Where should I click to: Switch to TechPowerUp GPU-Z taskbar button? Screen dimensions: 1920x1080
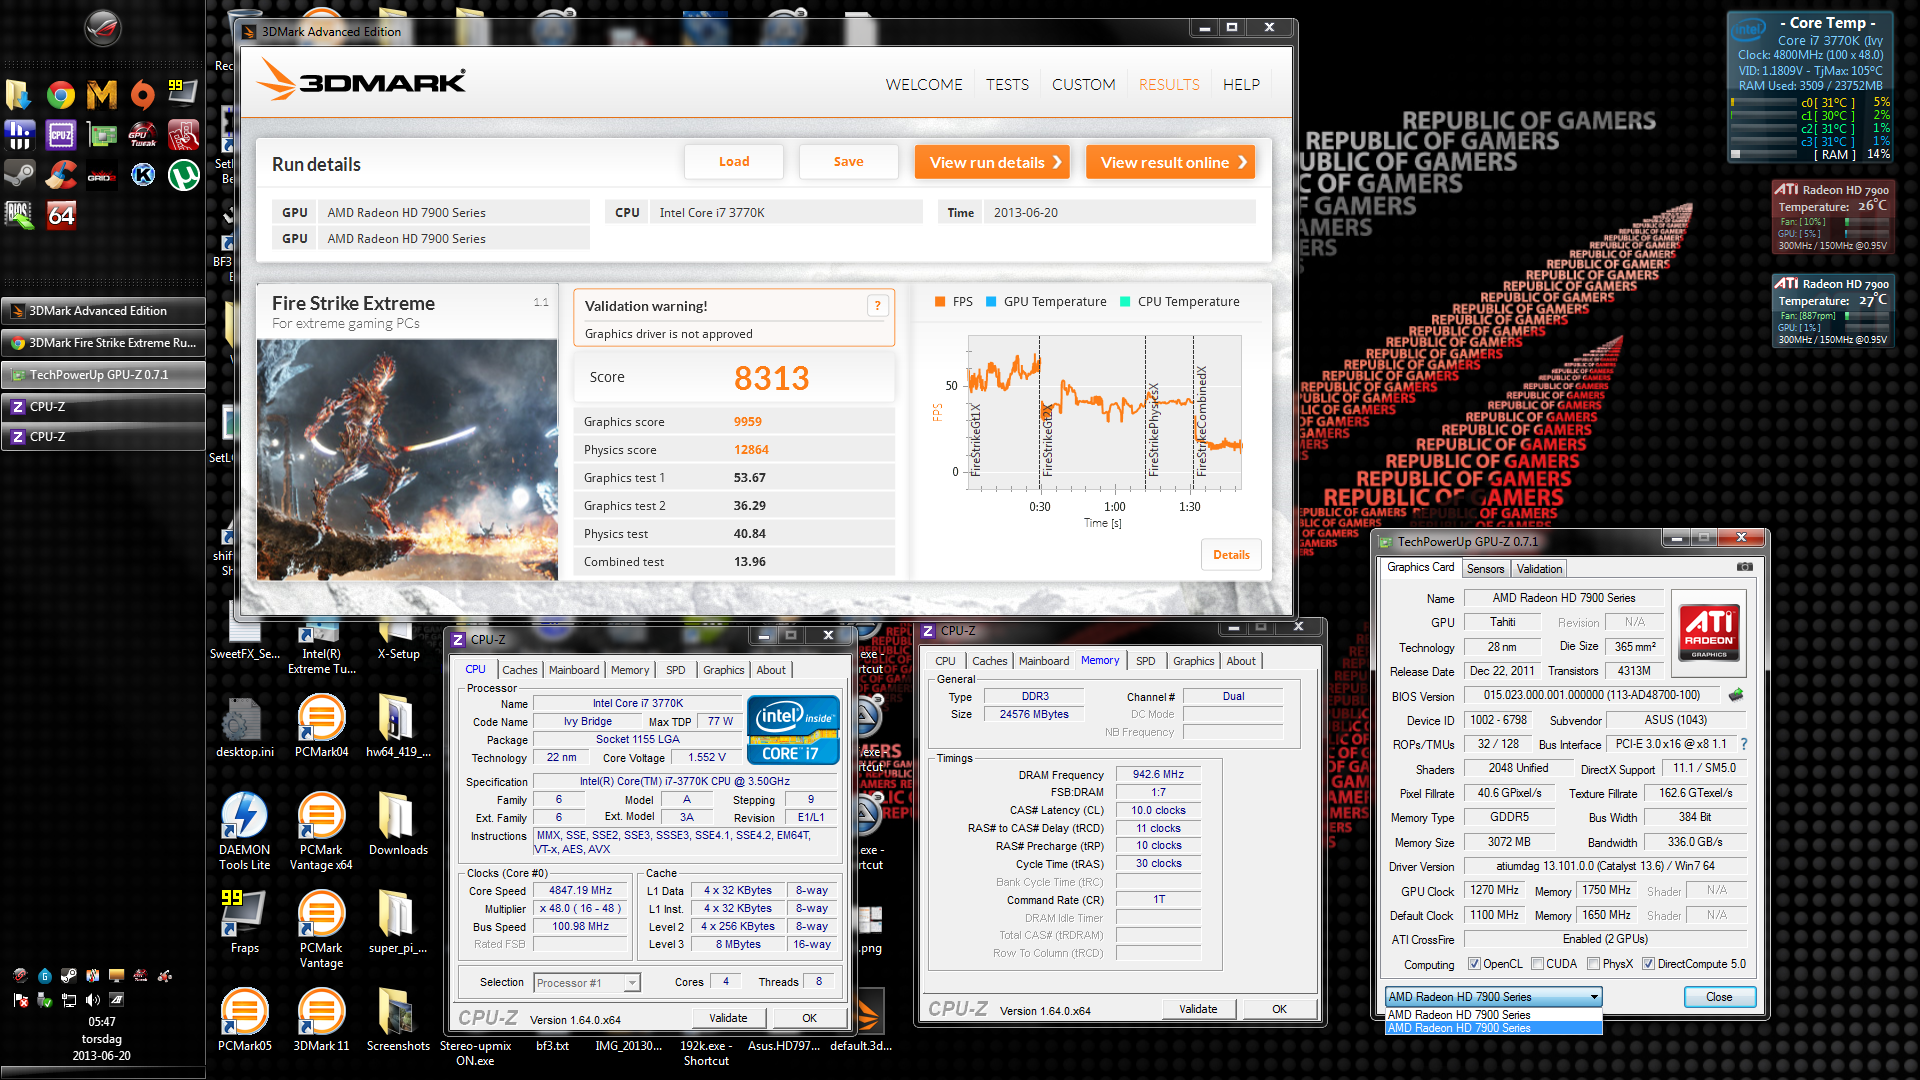[104, 375]
